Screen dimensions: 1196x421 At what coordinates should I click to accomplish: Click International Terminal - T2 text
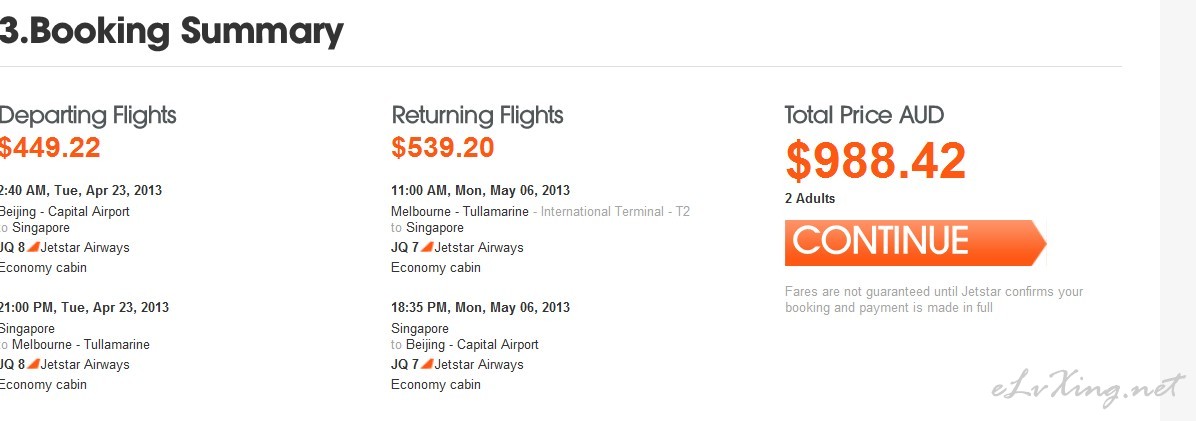[x=615, y=212]
